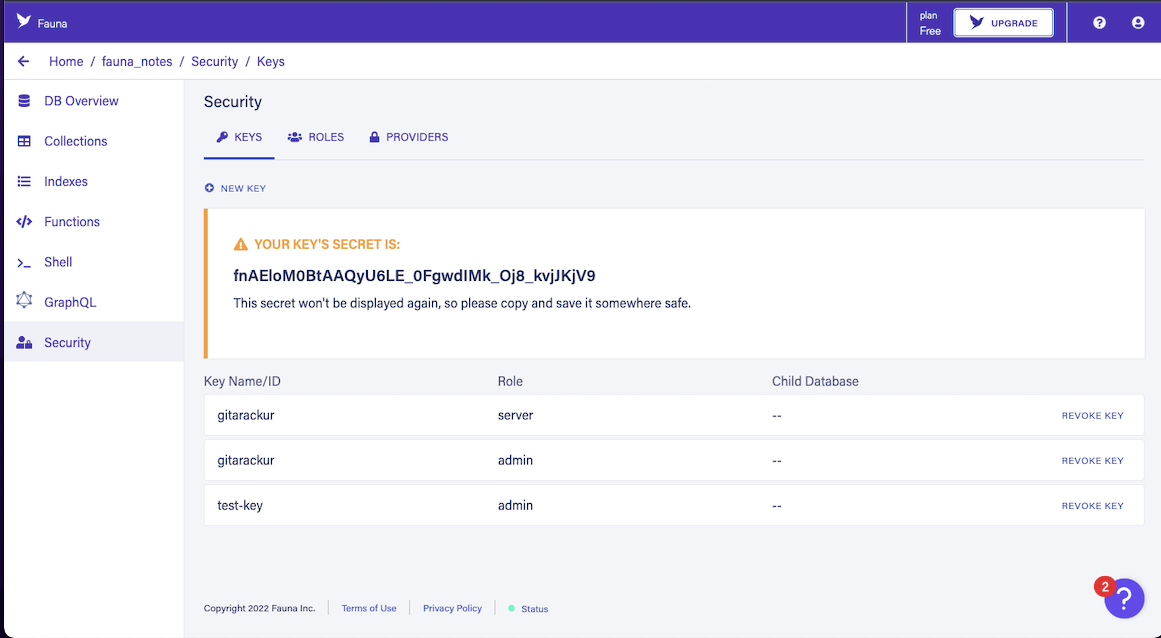
Task: Click the Functions code brackets icon
Action: point(24,221)
